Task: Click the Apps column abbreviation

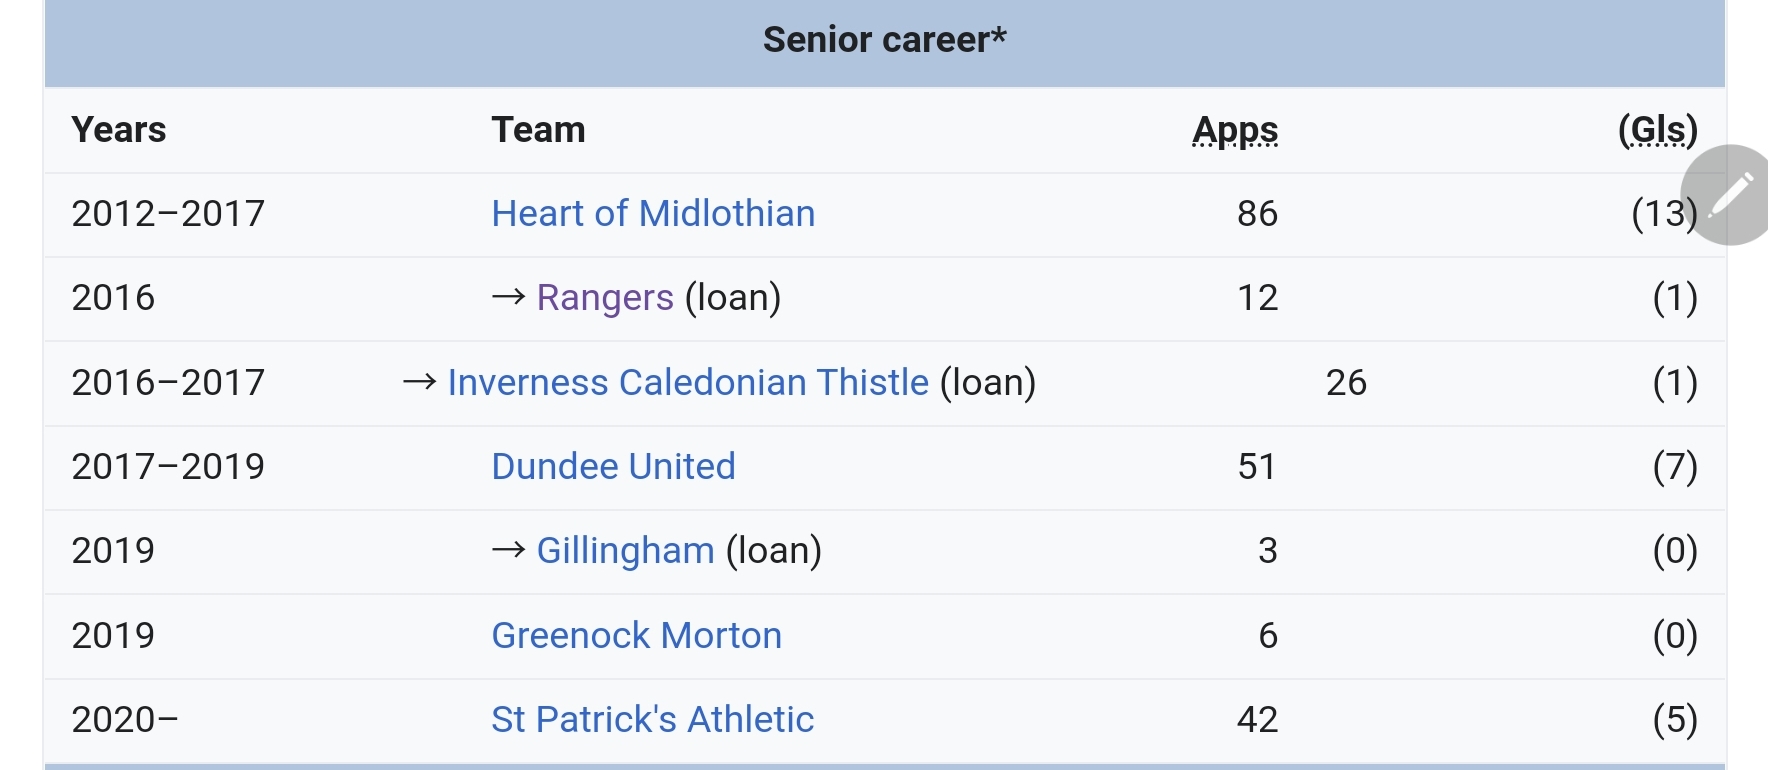Action: coord(1235,130)
